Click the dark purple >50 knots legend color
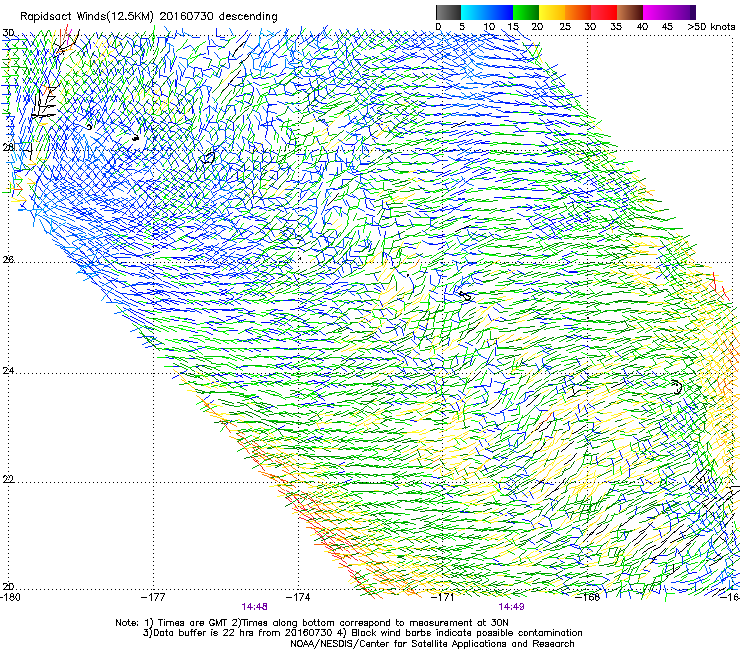 pyautogui.click(x=693, y=12)
